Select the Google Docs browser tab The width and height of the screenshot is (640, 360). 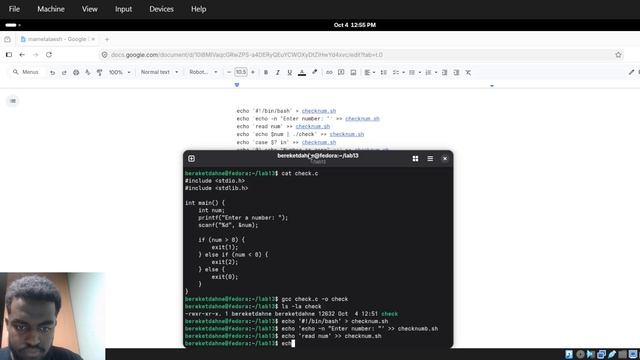(x=57, y=39)
